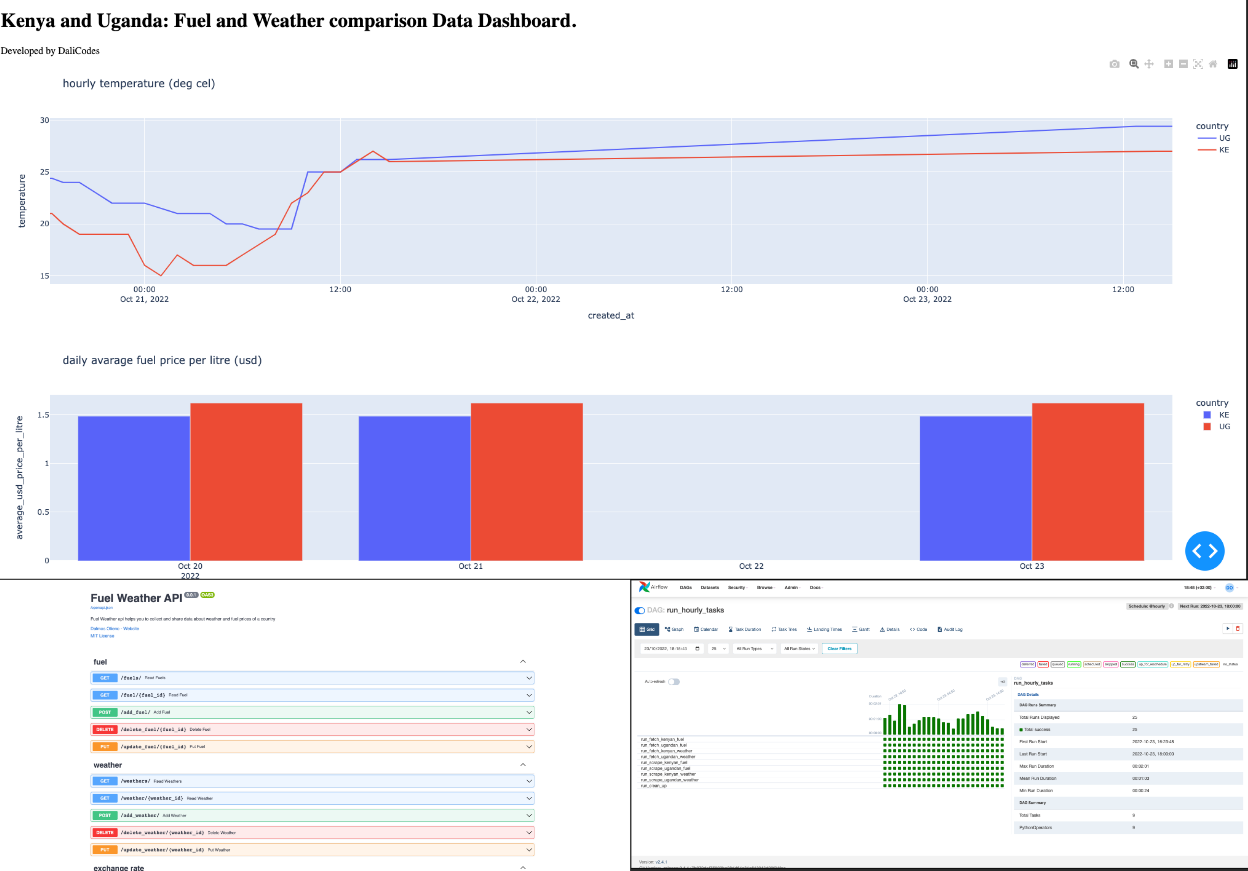Open the All Run States dropdown
The height and width of the screenshot is (871, 1248).
800,648
